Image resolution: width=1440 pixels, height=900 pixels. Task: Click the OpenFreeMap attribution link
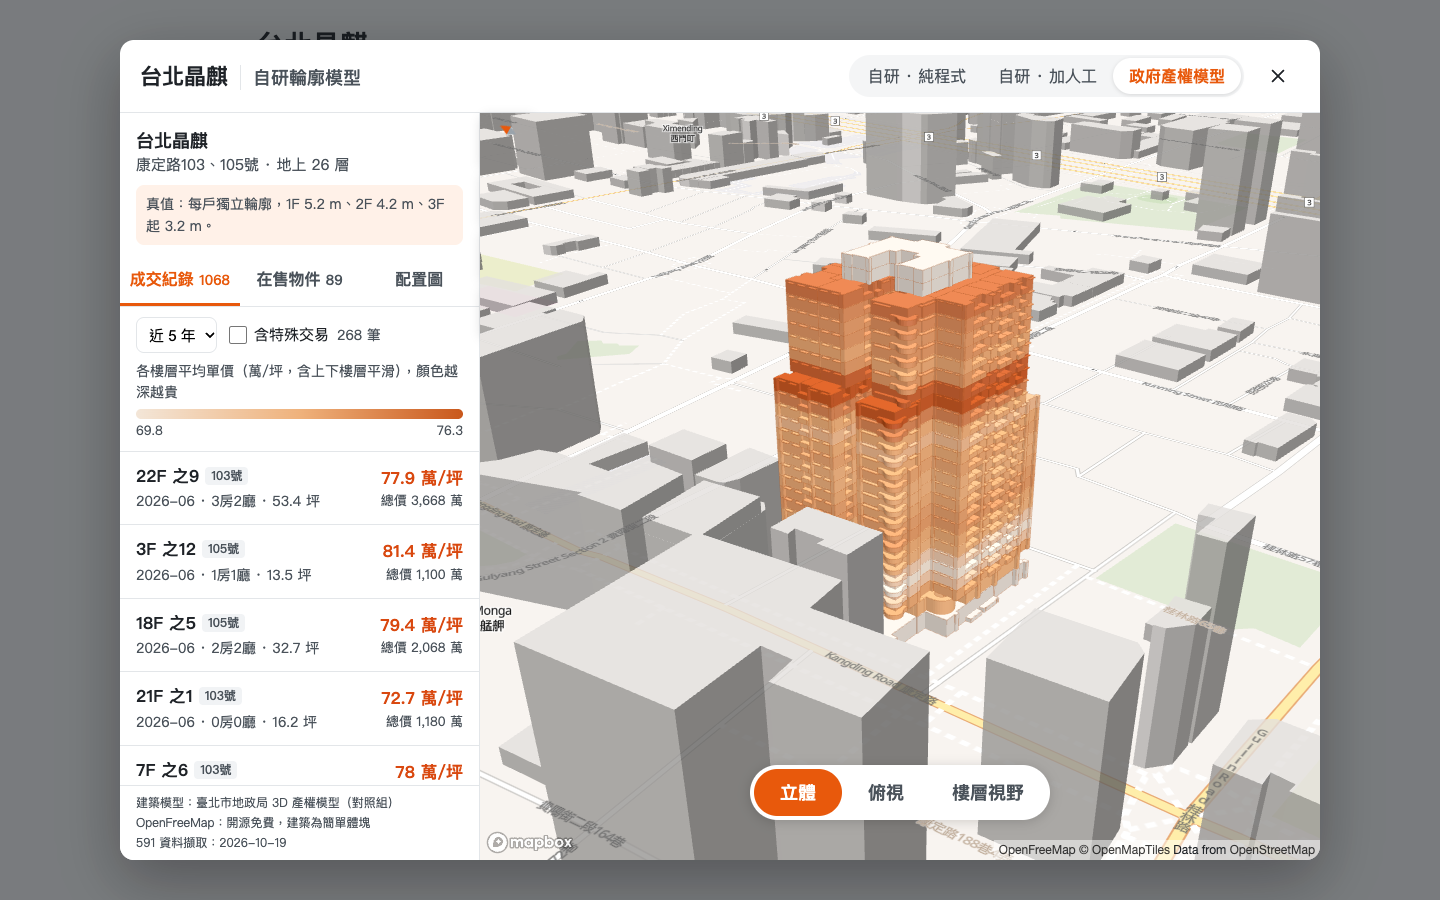[1036, 850]
